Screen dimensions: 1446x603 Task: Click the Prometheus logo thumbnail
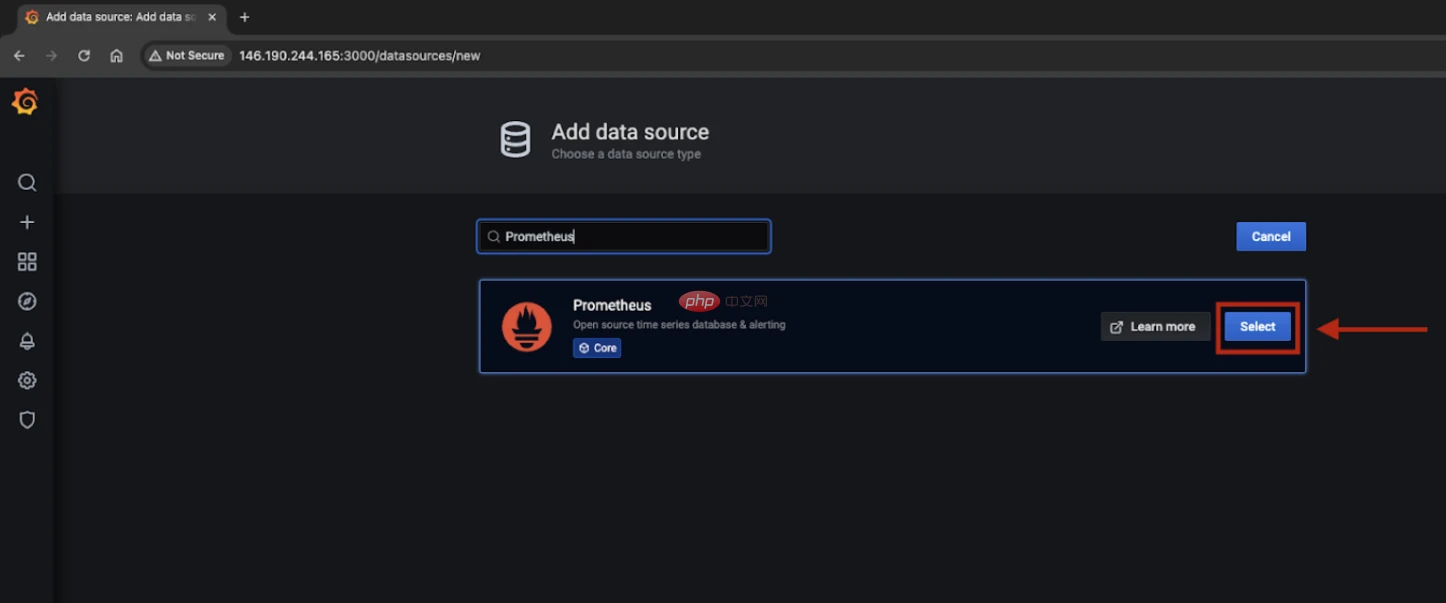527,326
